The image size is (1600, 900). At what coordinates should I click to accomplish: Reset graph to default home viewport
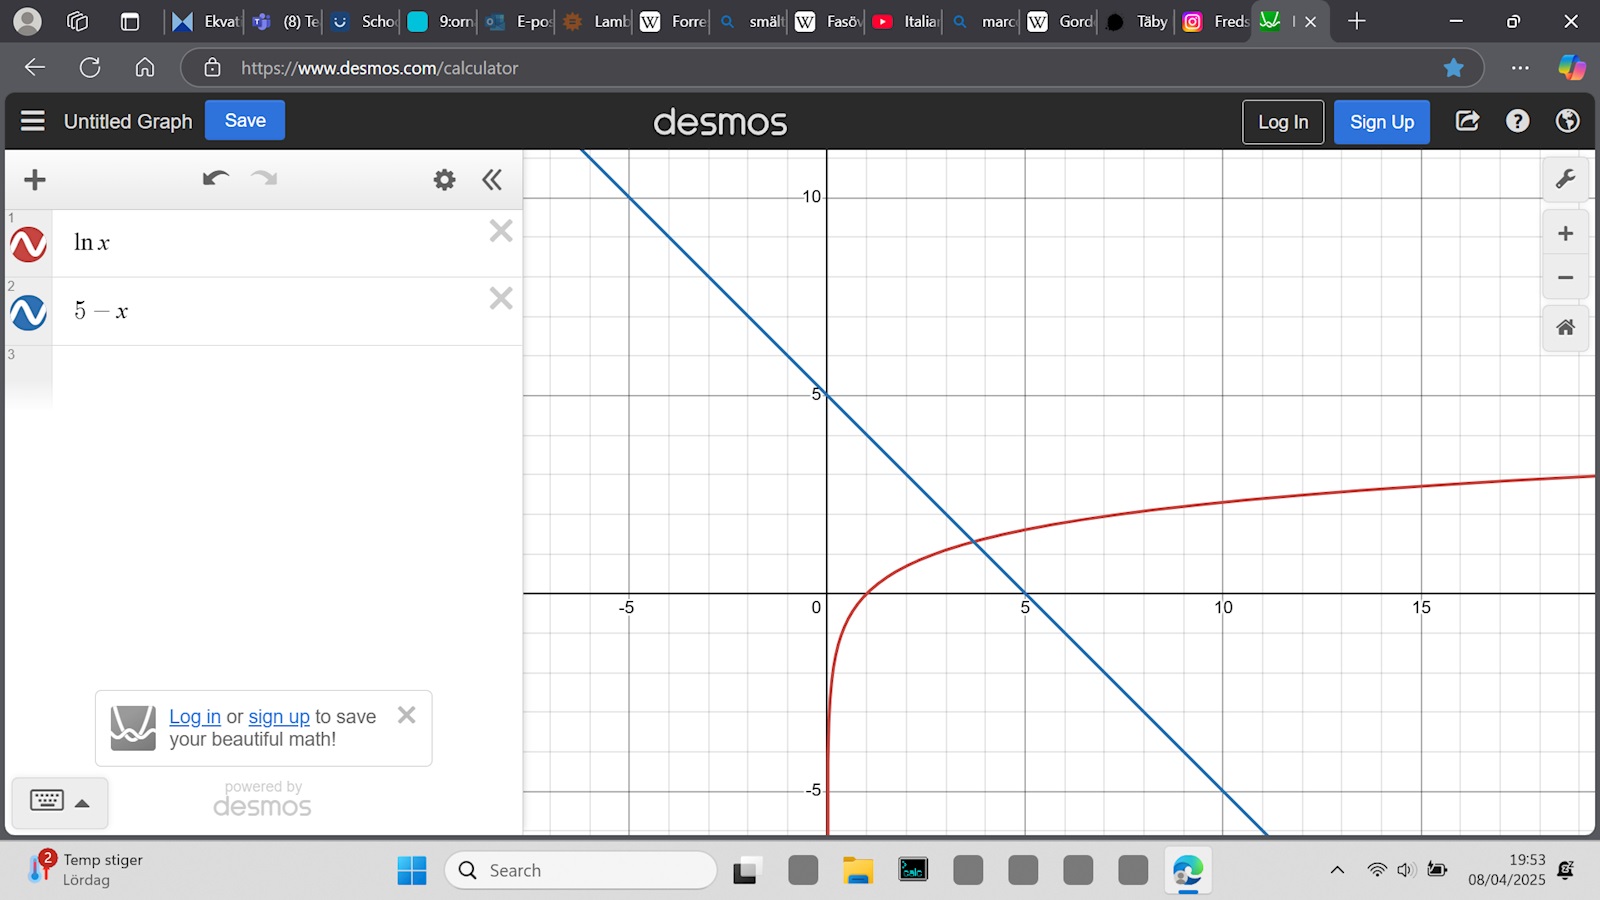[1565, 328]
